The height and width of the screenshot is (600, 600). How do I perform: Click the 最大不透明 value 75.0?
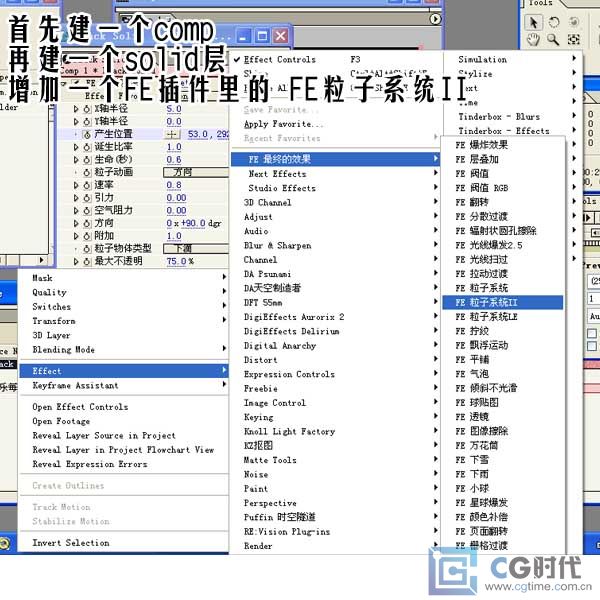click(176, 261)
